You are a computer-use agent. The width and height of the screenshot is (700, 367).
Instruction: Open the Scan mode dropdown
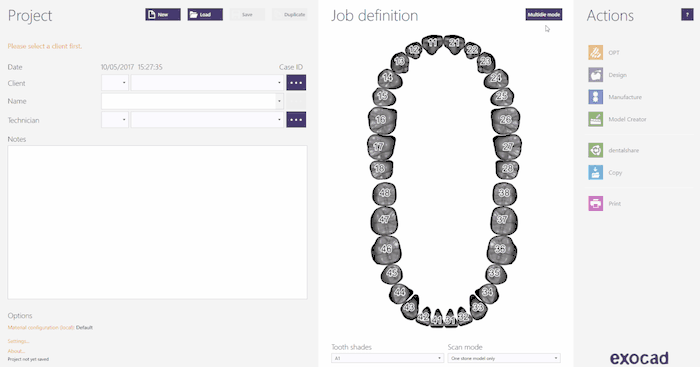(x=504, y=358)
